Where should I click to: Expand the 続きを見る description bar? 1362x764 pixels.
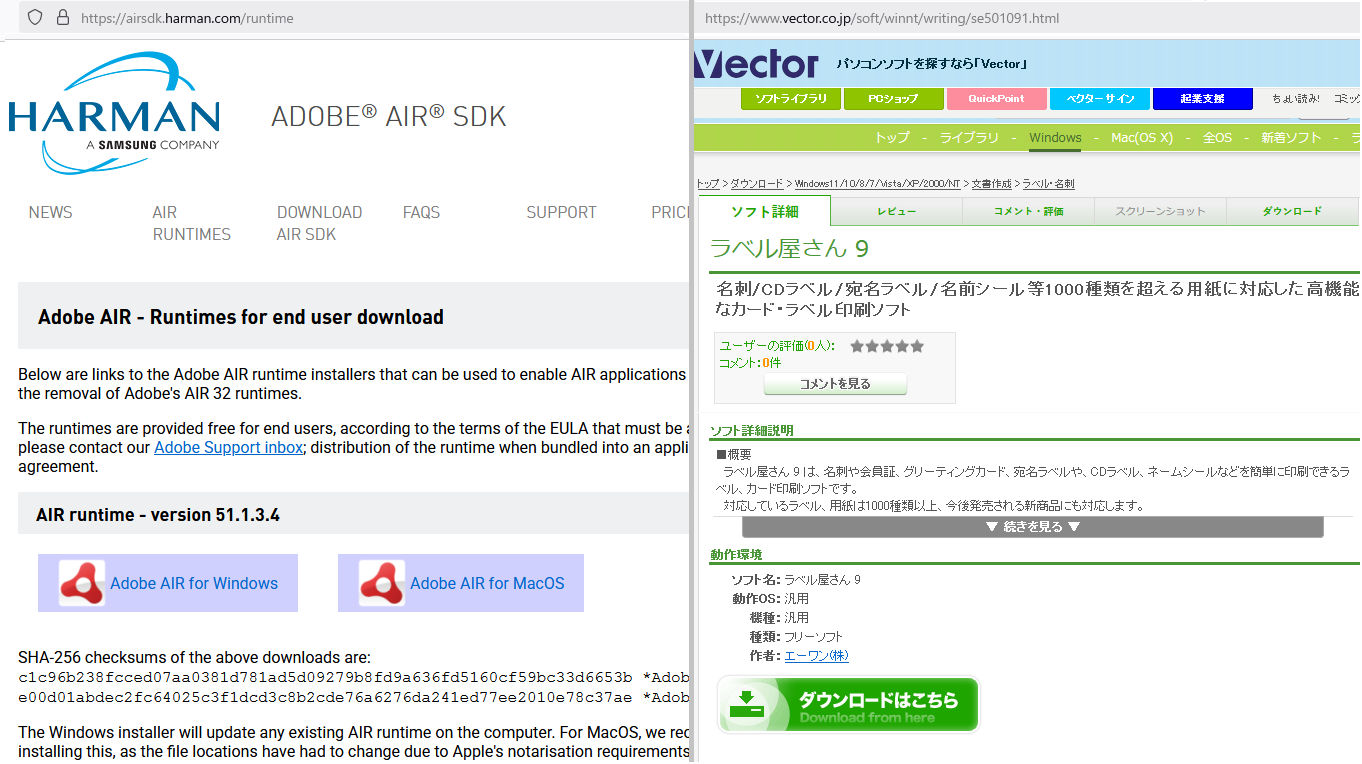click(x=1032, y=527)
